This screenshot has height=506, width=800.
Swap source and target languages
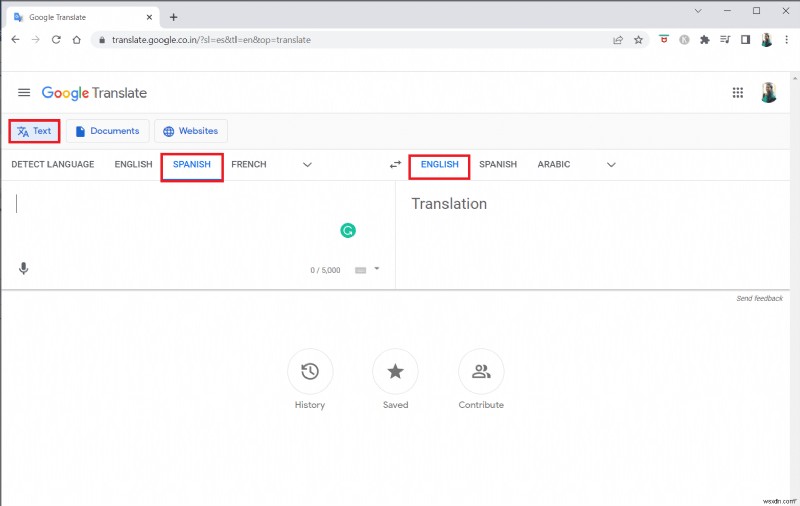point(395,164)
